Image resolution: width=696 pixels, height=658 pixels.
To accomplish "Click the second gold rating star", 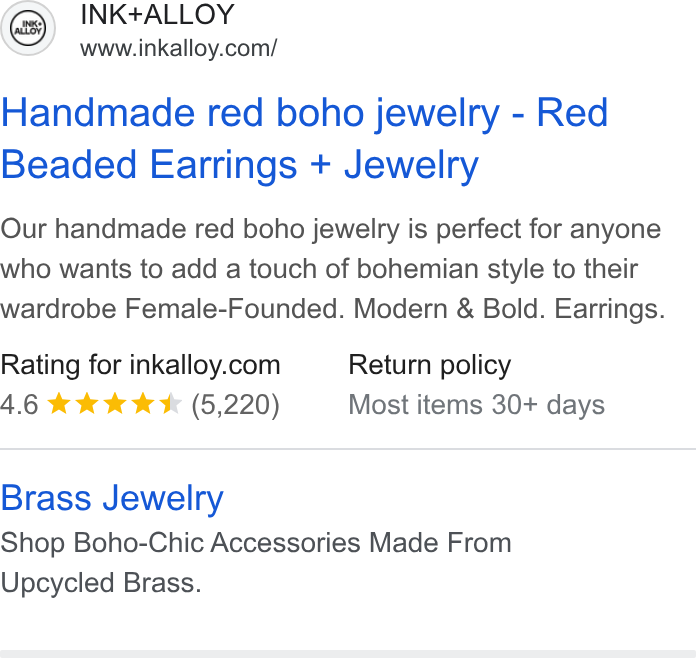I will tap(87, 404).
